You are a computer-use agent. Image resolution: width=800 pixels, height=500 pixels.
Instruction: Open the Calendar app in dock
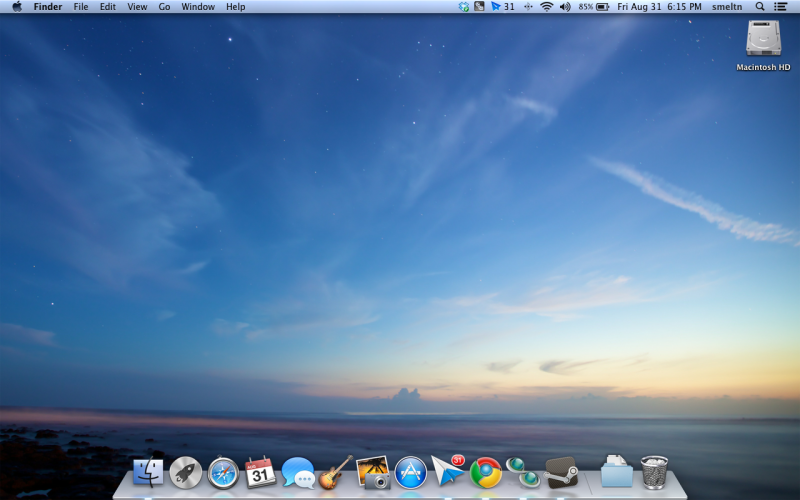pyautogui.click(x=260, y=472)
